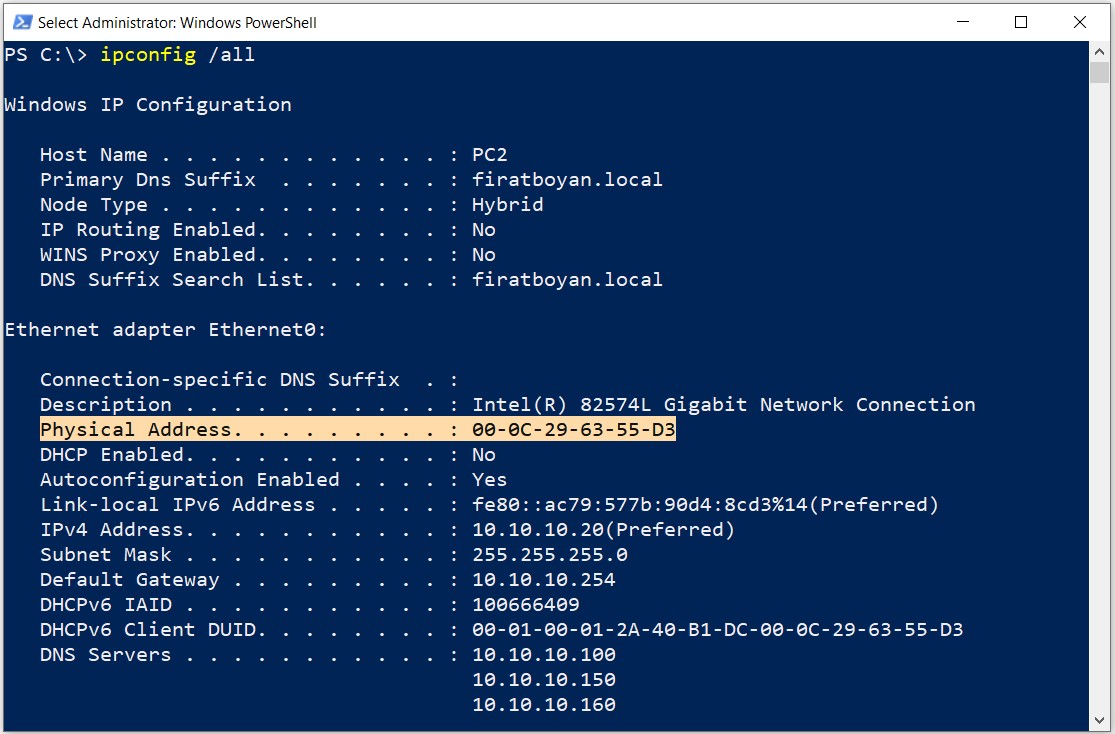1115x734 pixels.
Task: Close the Administrator PowerShell window
Action: (x=1079, y=22)
